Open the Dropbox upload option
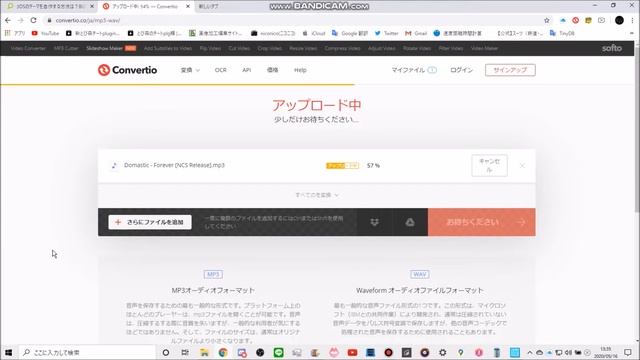640x360 pixels. click(374, 222)
